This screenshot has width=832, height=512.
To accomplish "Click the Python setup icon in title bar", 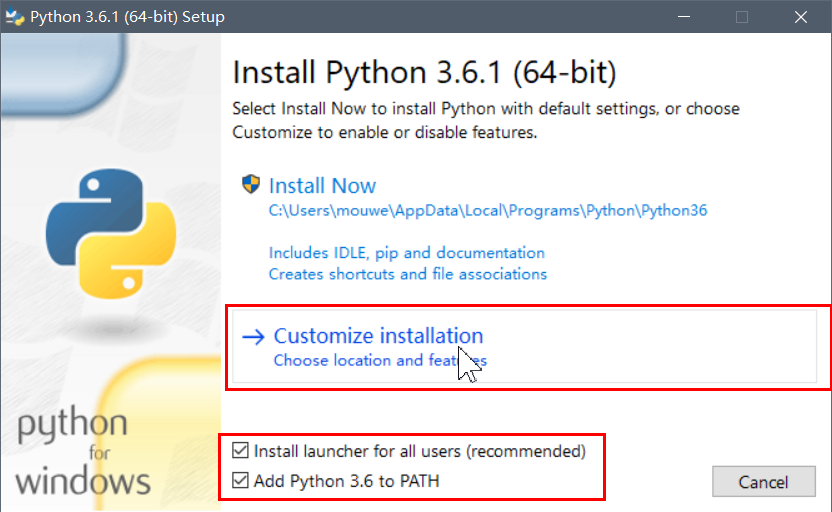I will tap(14, 16).
